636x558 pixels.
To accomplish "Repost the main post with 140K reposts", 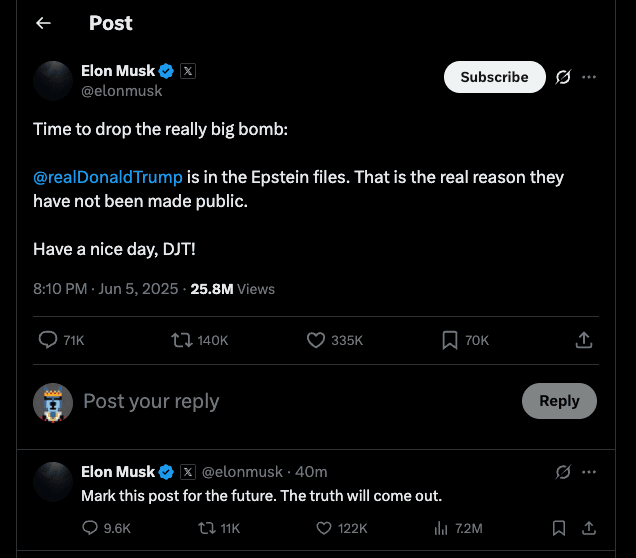I will (x=182, y=340).
